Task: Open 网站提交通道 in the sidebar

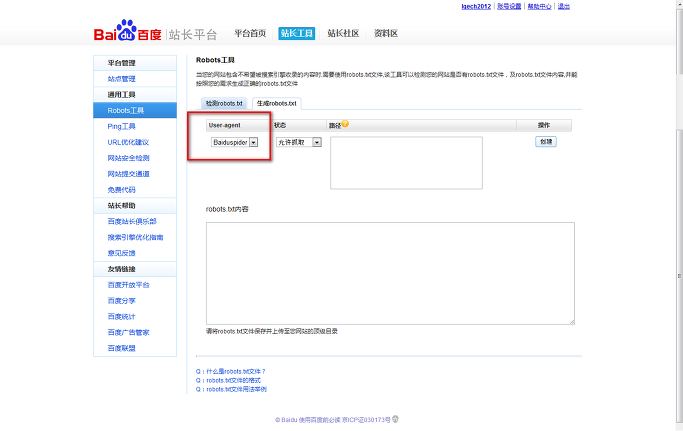Action: (x=128, y=174)
